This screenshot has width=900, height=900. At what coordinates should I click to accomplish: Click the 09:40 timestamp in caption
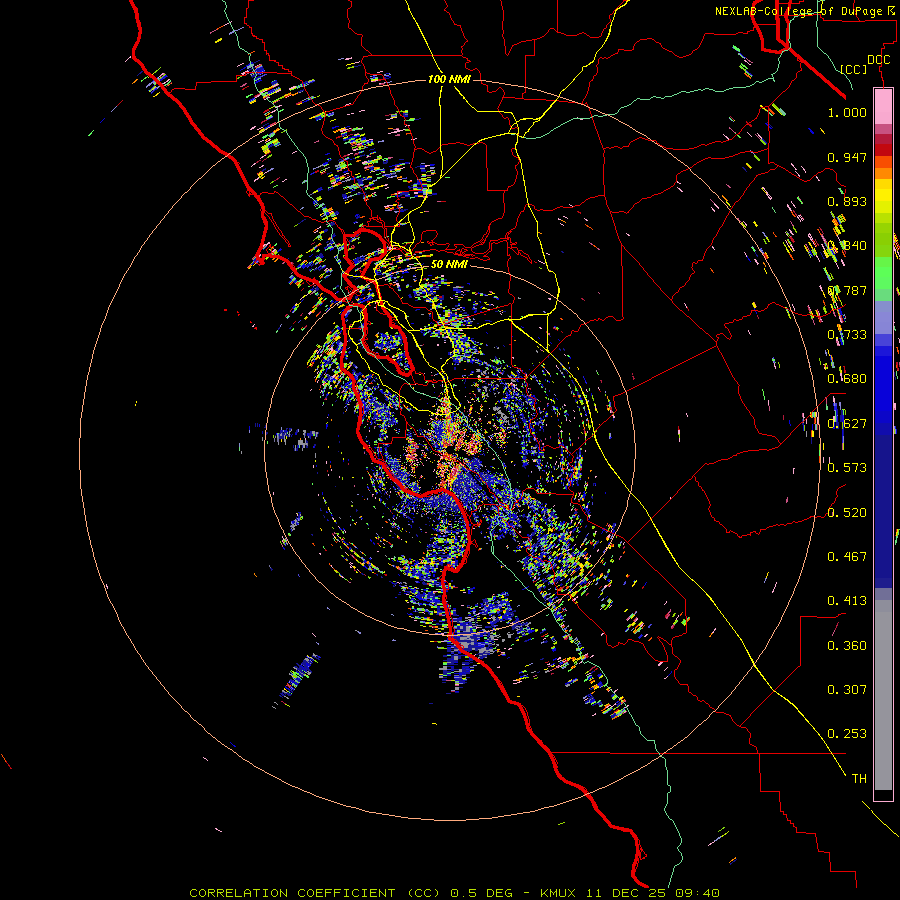(697, 893)
